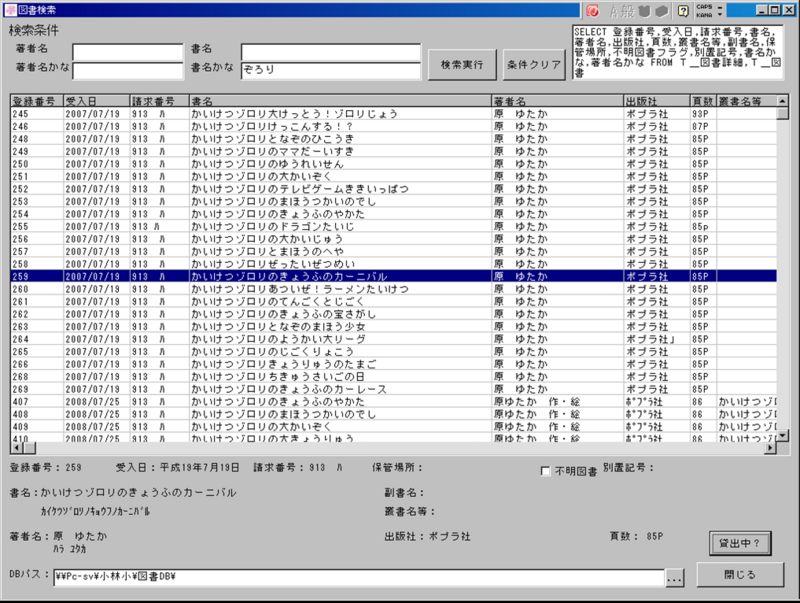
Task: Click the 貸出中? button
Action: [x=739, y=543]
